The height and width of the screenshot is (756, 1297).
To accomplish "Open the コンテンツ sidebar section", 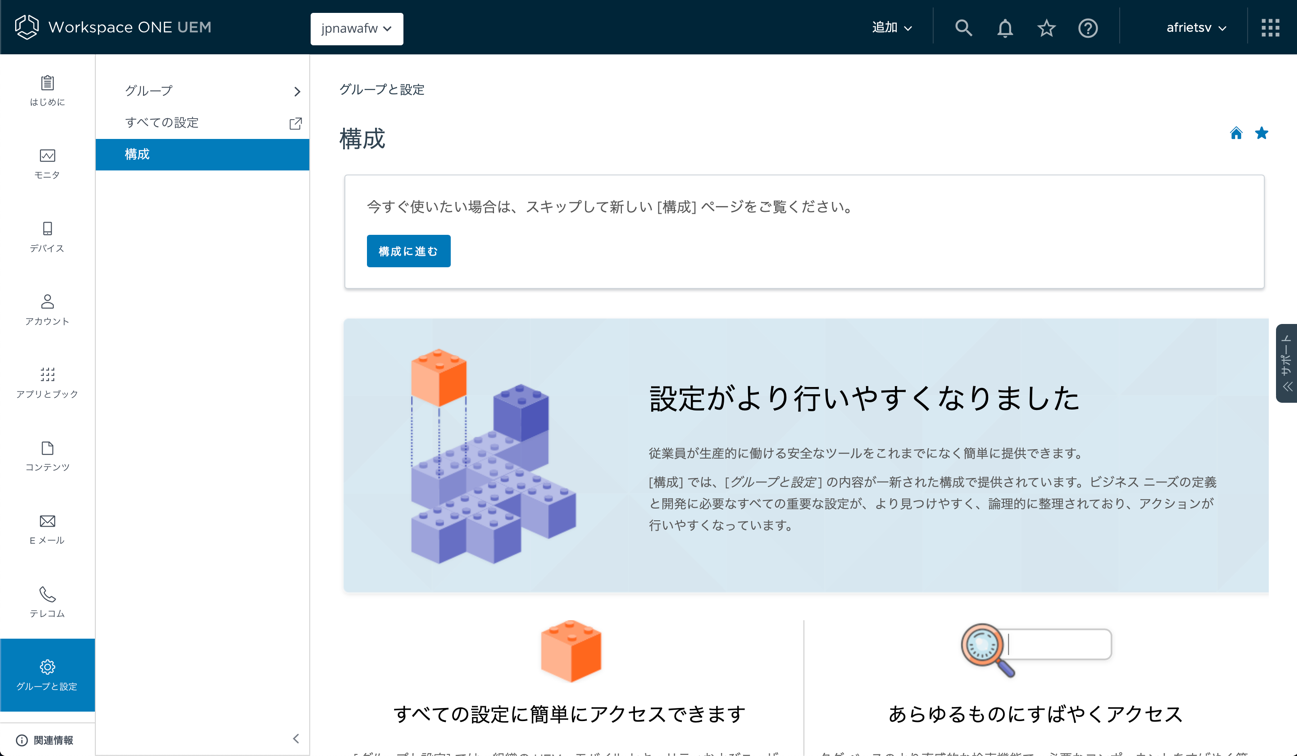I will point(47,456).
